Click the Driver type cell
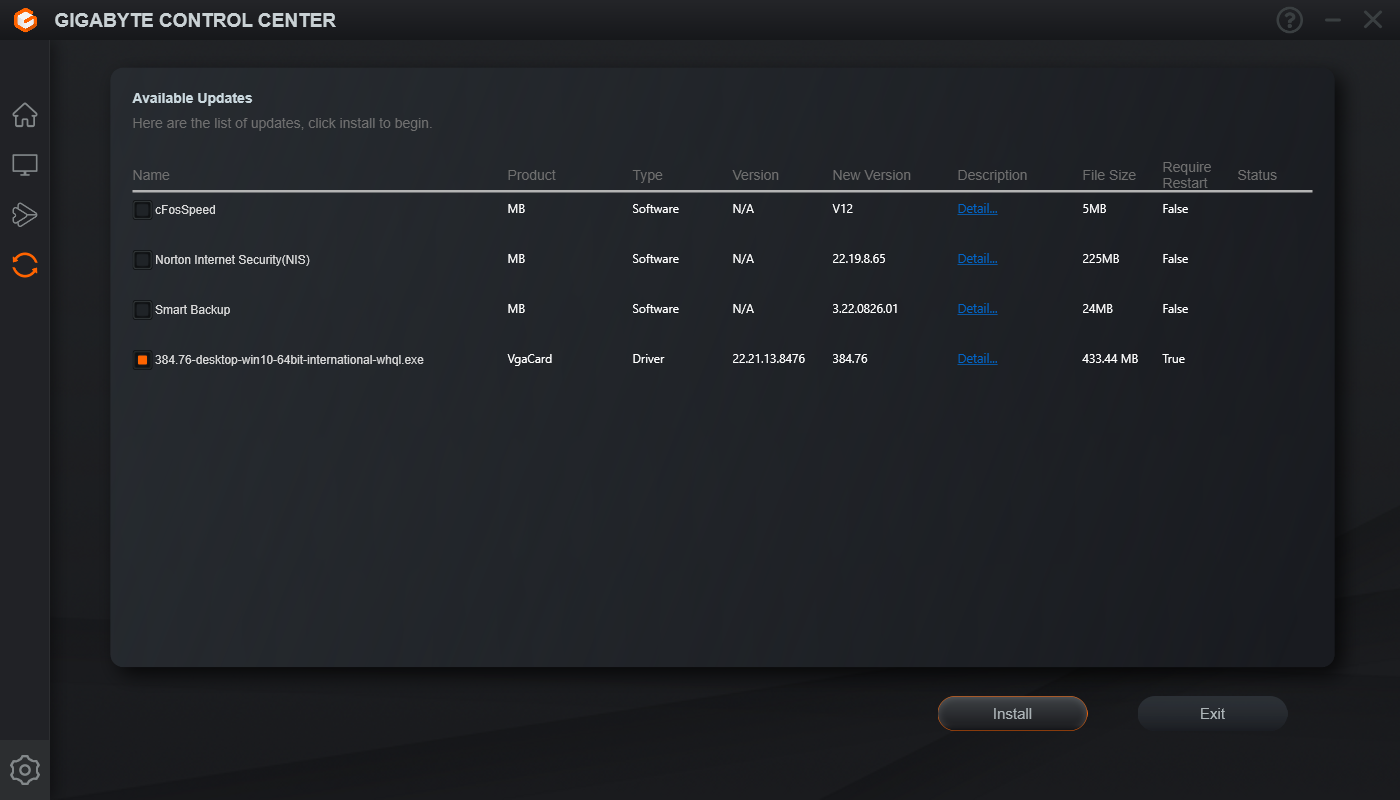 click(648, 359)
